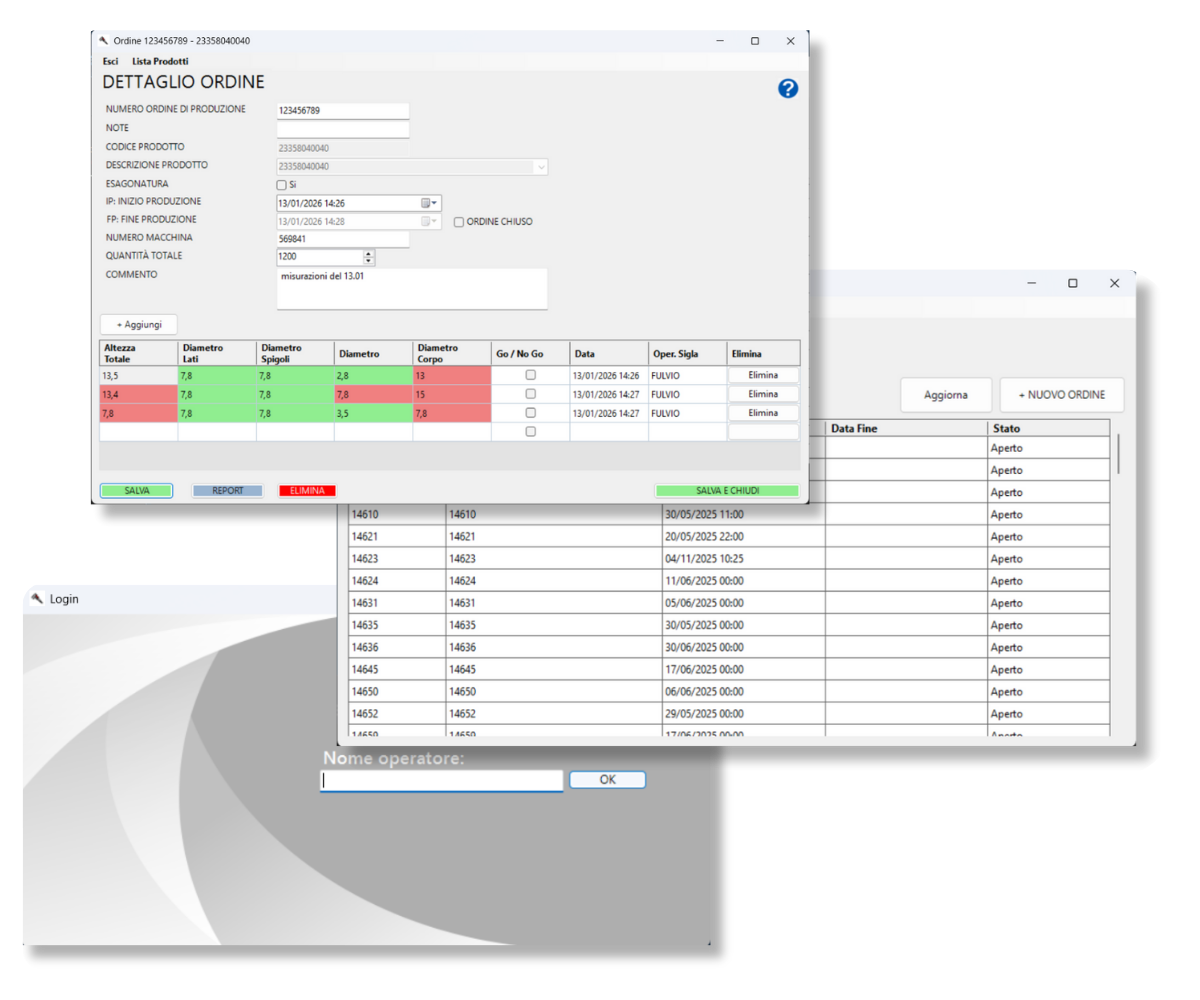The image size is (1200, 1000).
Task: Increase Quantità Totale with up arrow
Action: (x=369, y=253)
